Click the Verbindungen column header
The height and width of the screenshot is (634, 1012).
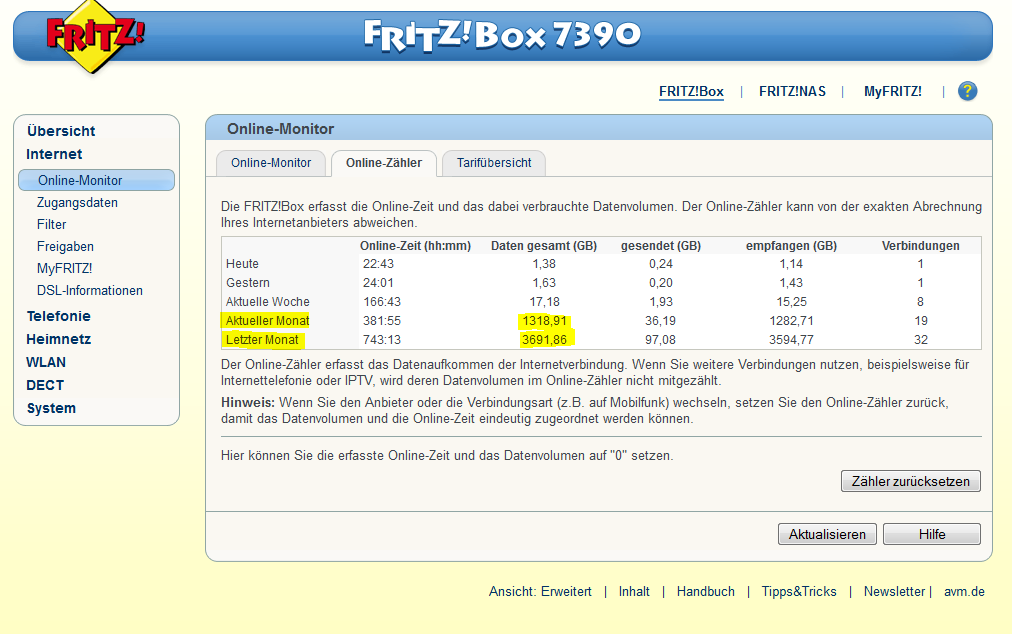point(920,246)
